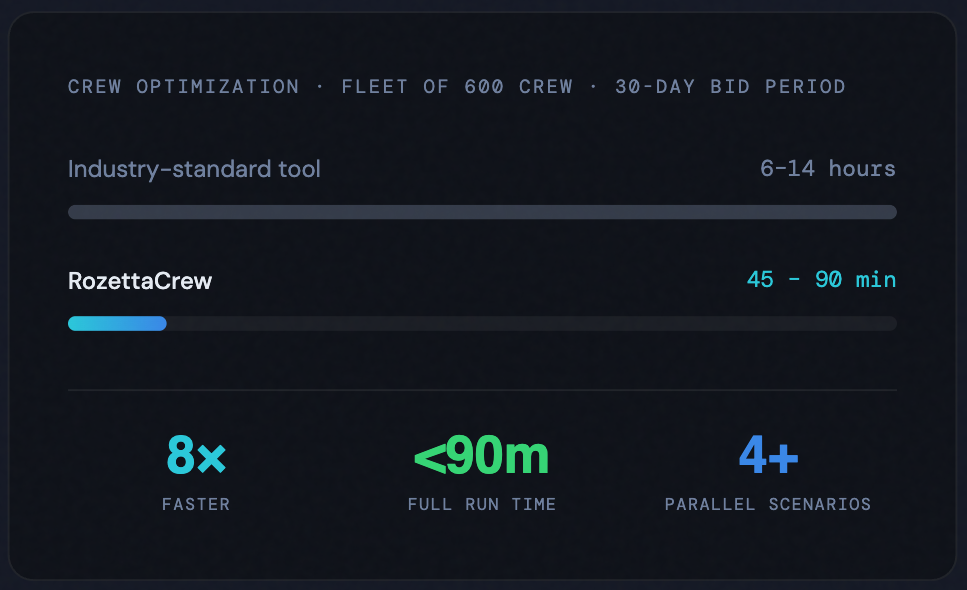Select the green 90m figure
Viewport: 967px width, 590px height.
point(497,456)
